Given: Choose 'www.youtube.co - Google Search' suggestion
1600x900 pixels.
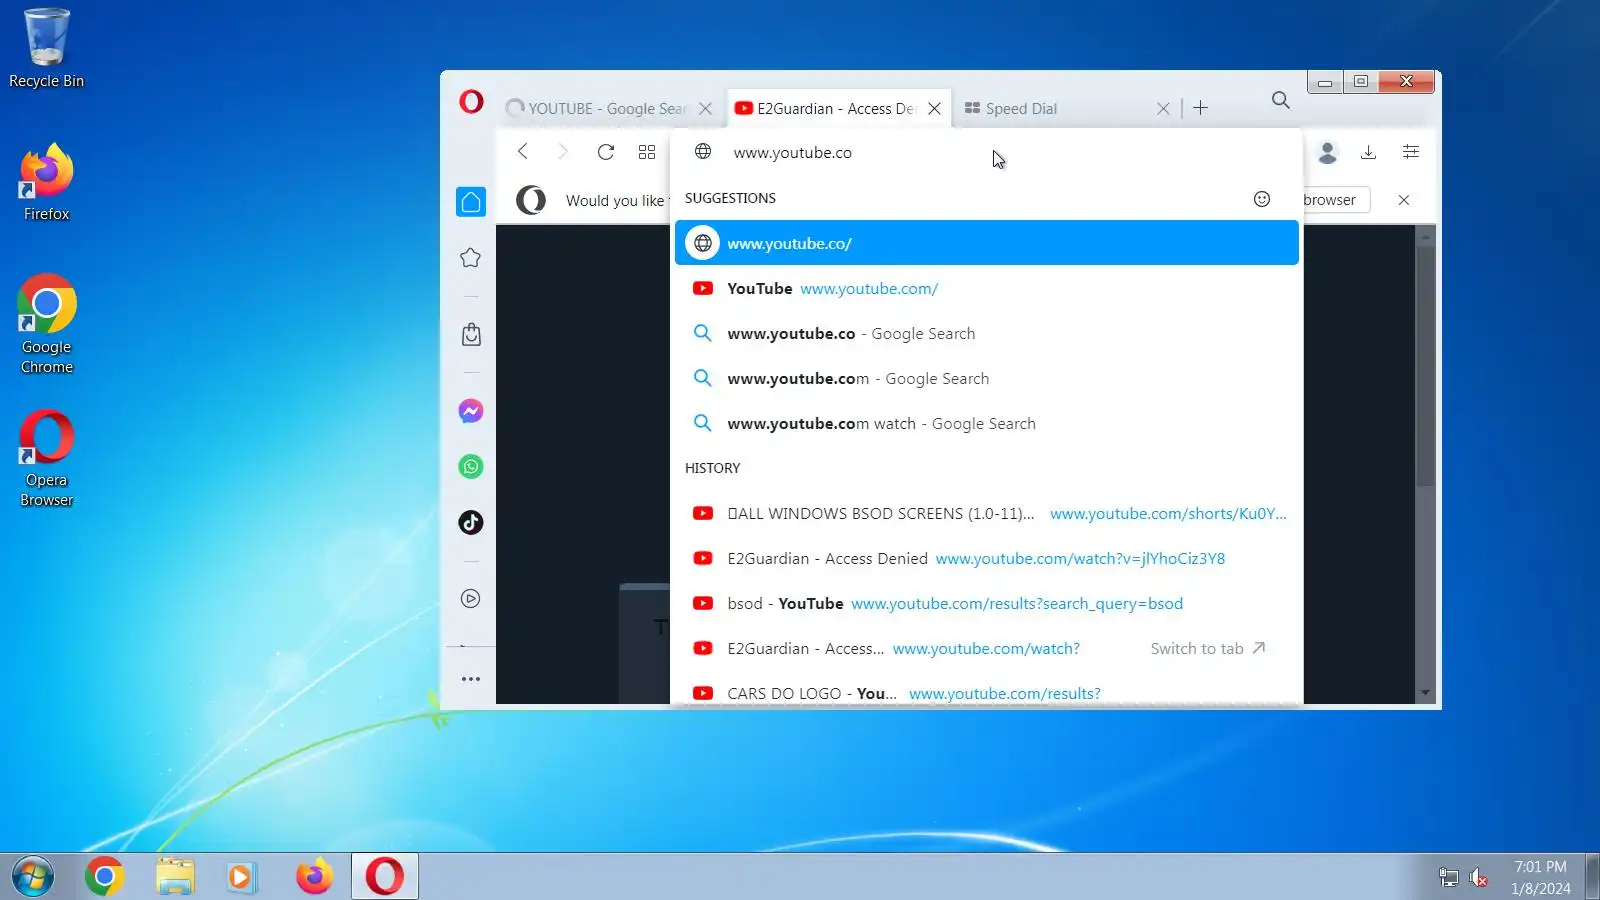Looking at the screenshot, I should (987, 334).
